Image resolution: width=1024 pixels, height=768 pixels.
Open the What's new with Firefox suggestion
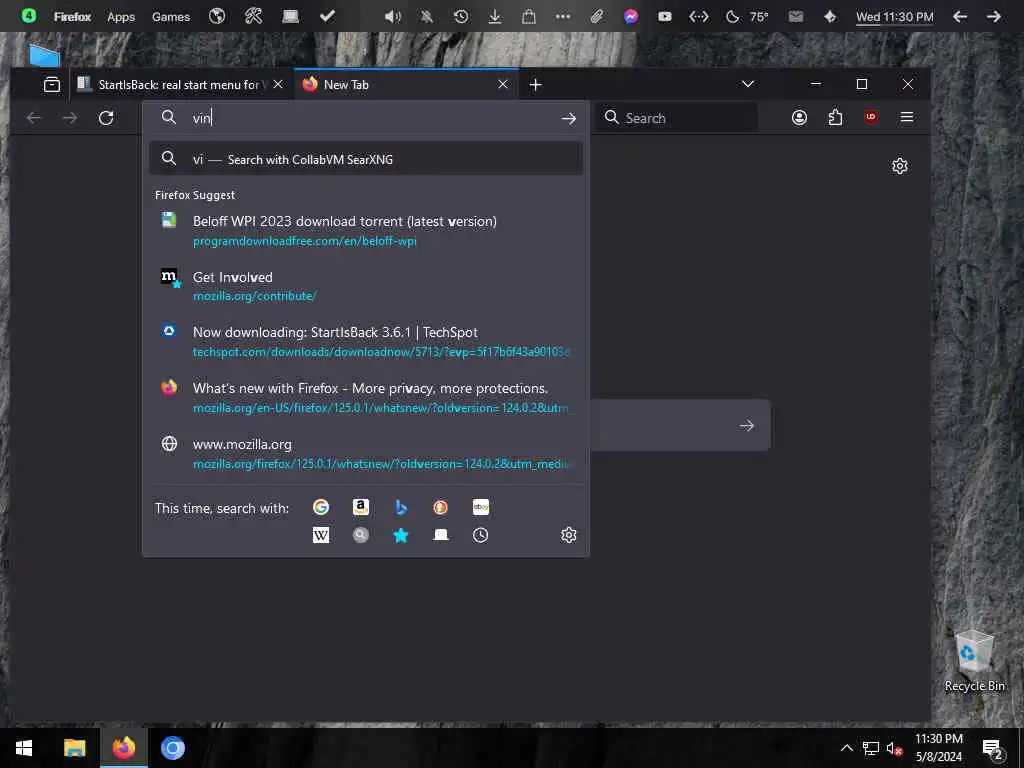[x=366, y=397]
